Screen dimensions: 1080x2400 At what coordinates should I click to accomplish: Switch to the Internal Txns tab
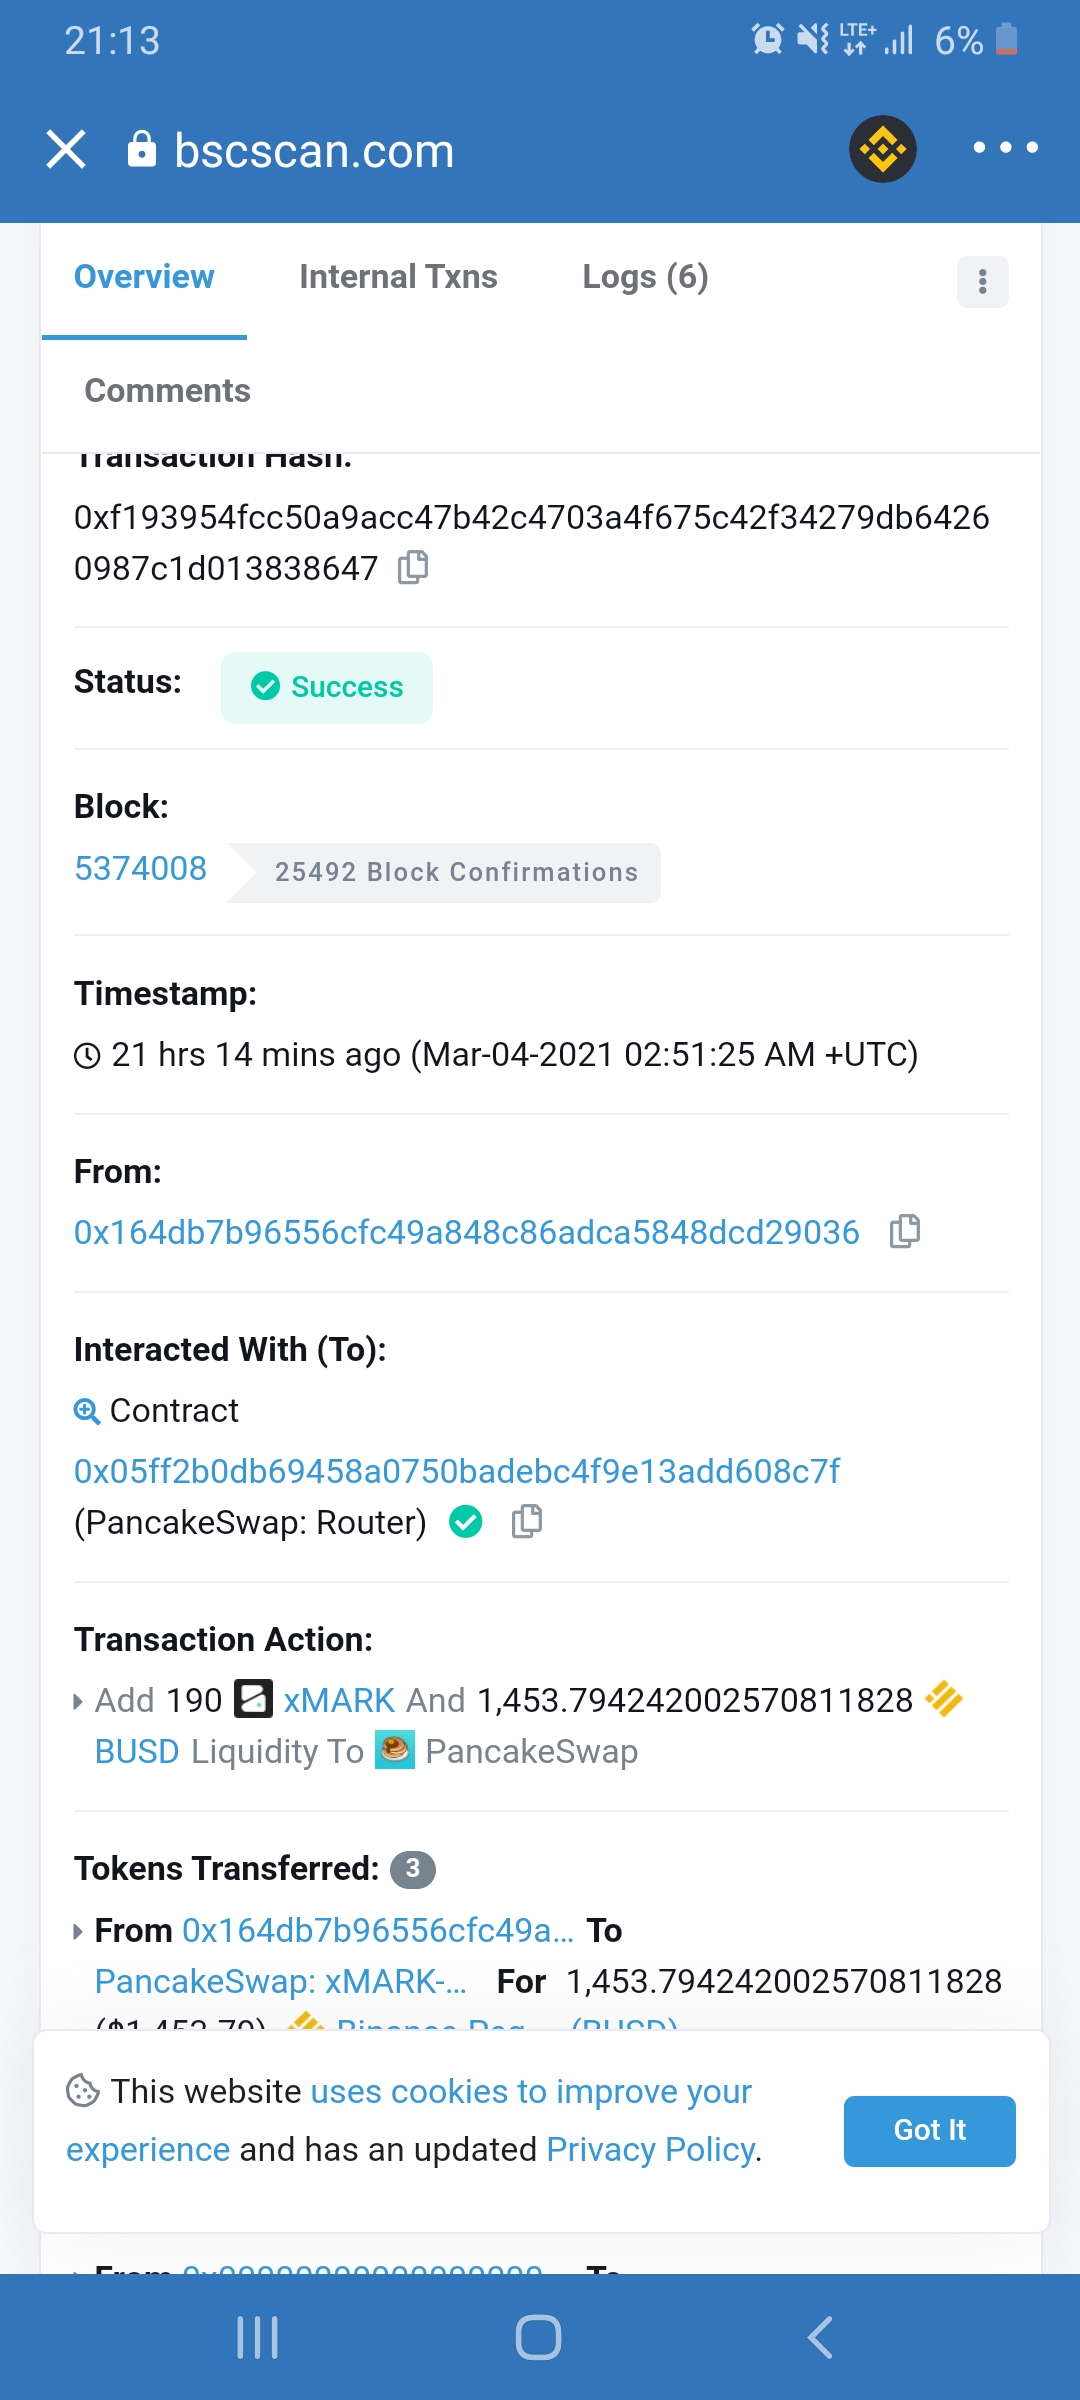click(x=398, y=277)
